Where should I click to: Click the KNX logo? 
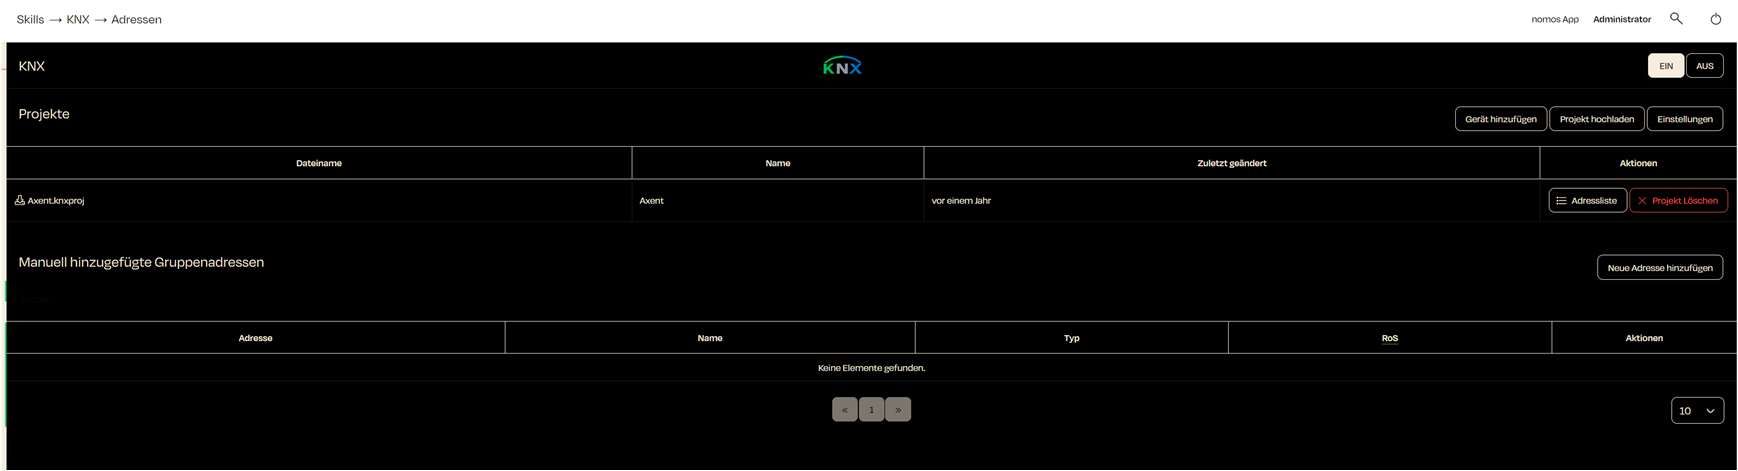coord(842,66)
